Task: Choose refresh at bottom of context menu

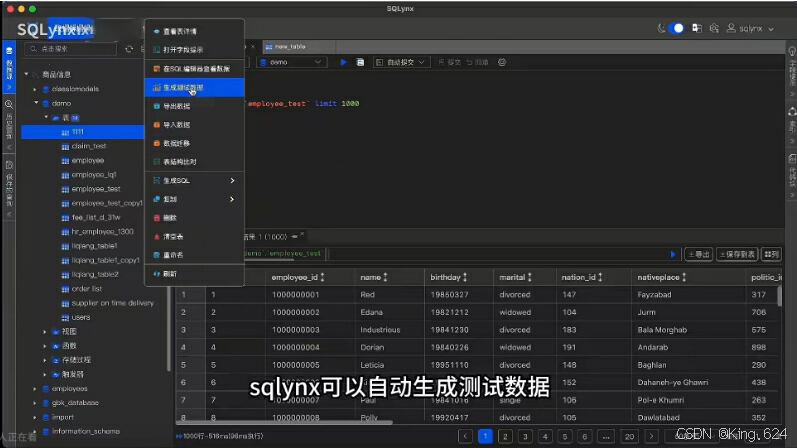Action: click(194, 274)
